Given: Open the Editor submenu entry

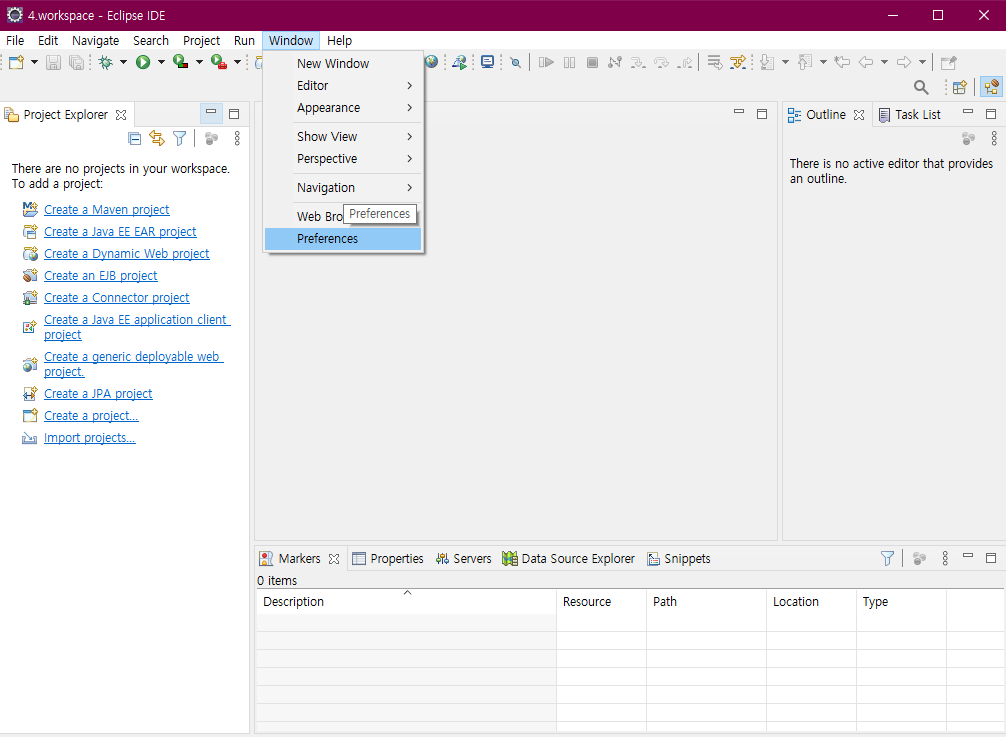Looking at the screenshot, I should click(343, 85).
